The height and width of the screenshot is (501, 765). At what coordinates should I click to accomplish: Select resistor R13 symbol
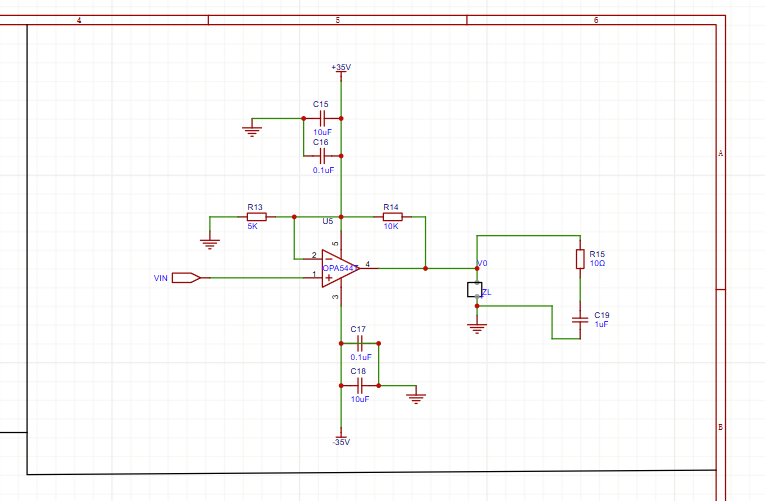(256, 217)
